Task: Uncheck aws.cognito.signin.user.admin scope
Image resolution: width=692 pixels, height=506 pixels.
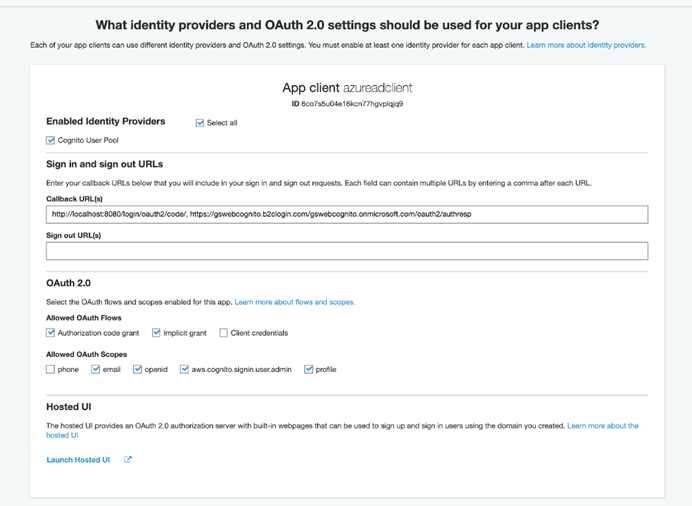Action: pos(184,369)
